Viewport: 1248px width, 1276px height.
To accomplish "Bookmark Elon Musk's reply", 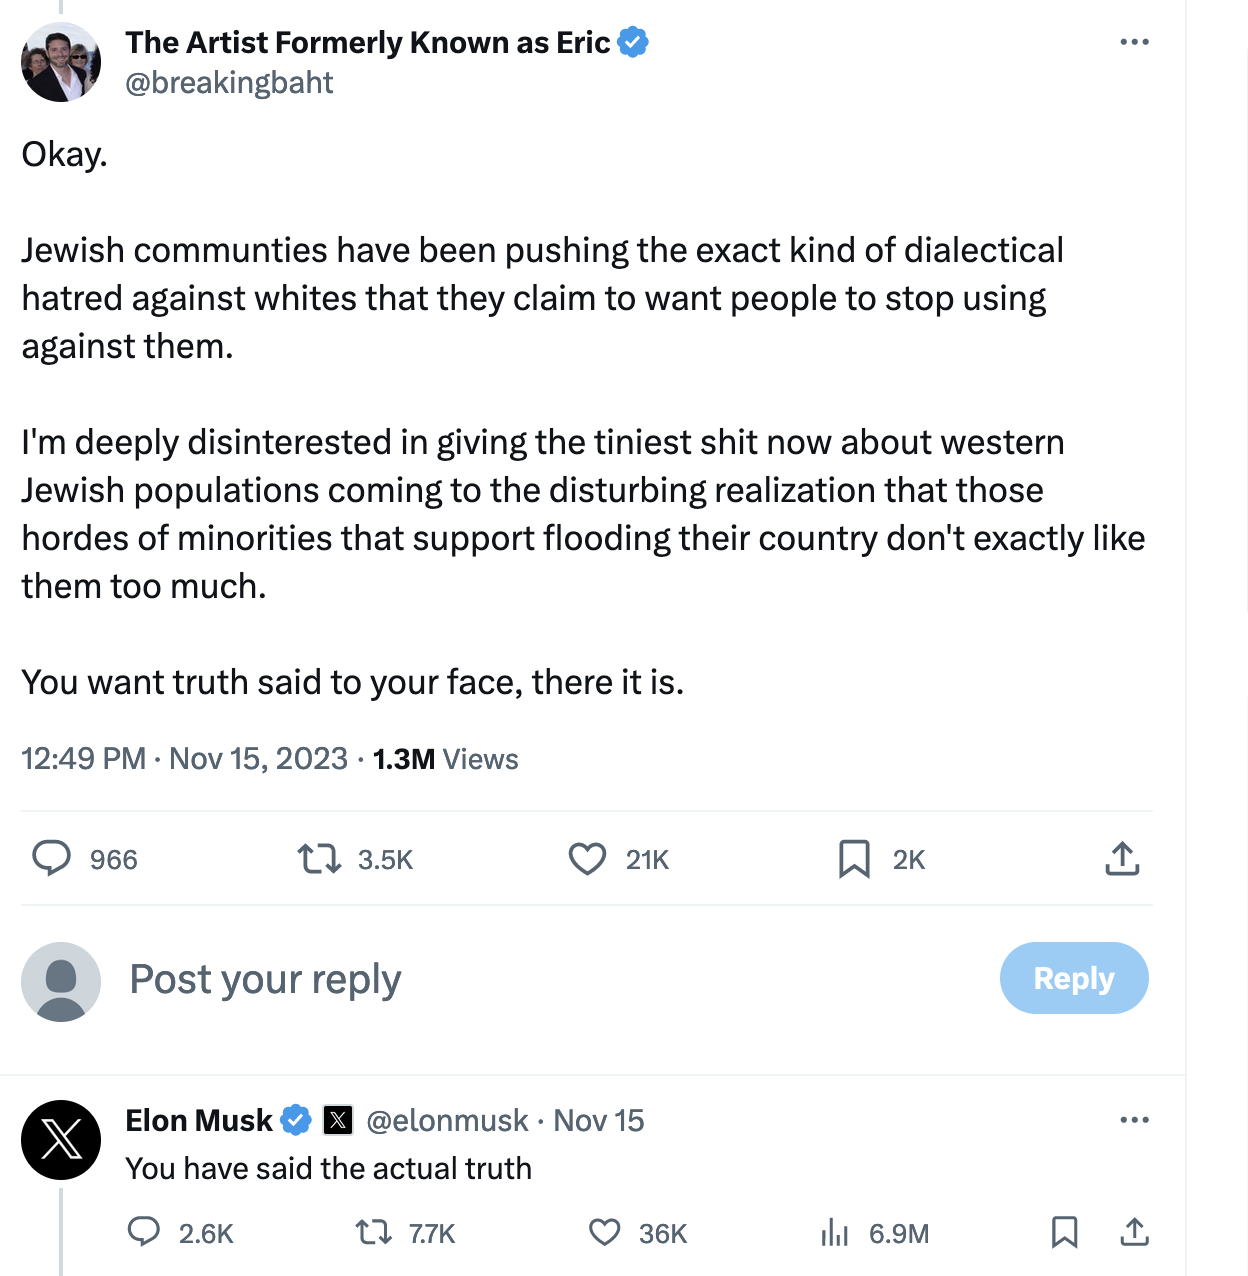I will point(1064,1232).
